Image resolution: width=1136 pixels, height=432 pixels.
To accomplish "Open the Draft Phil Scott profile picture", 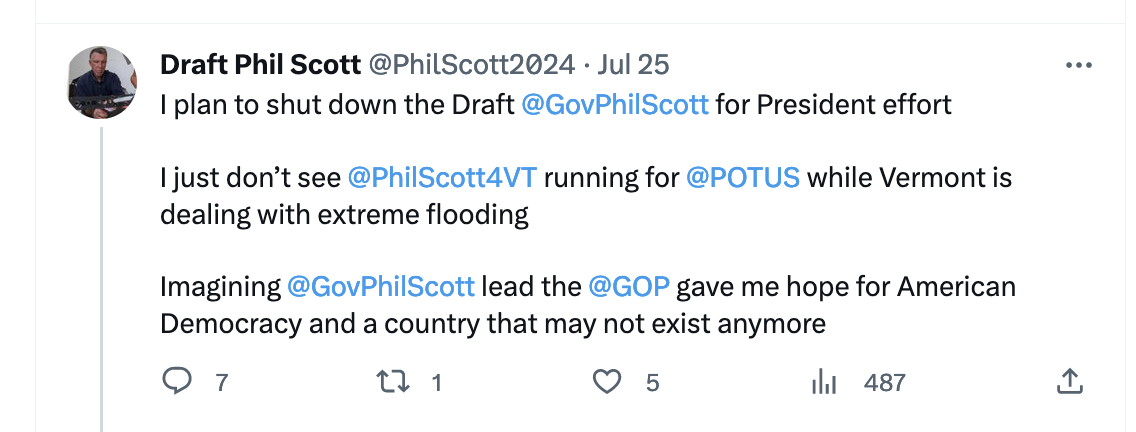I will [x=102, y=82].
